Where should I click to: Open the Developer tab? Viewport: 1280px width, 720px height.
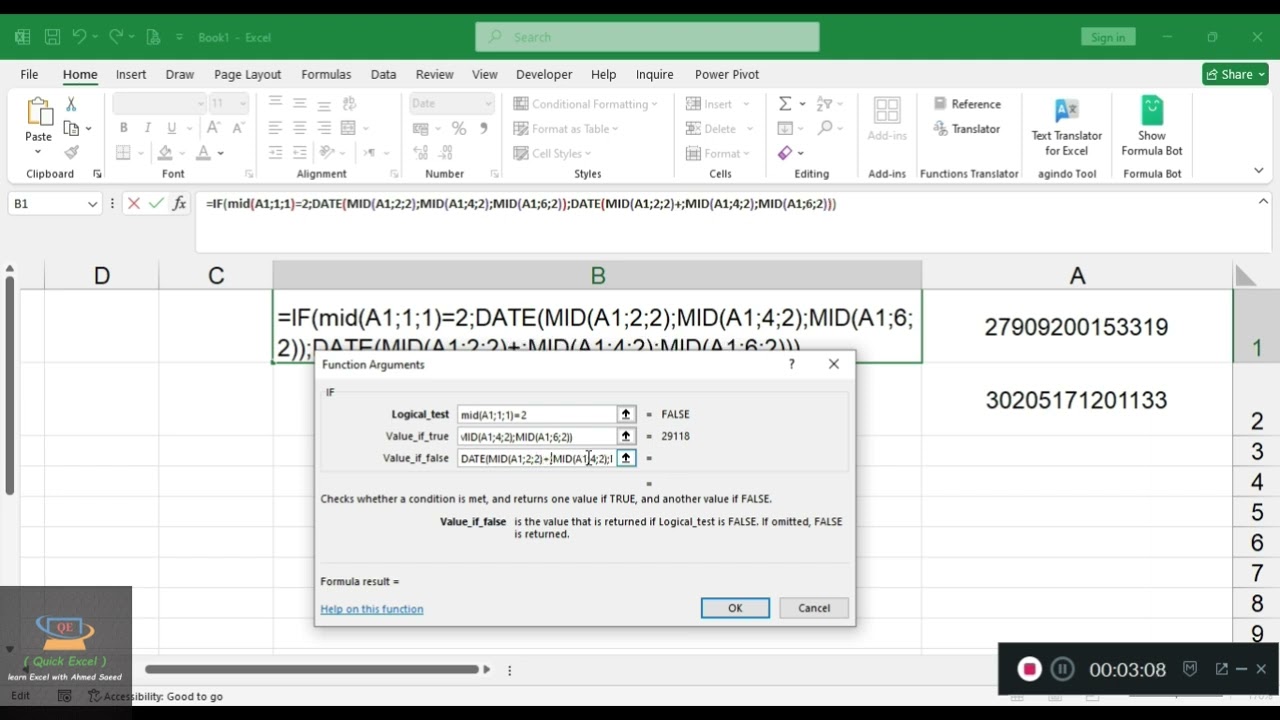pos(544,74)
